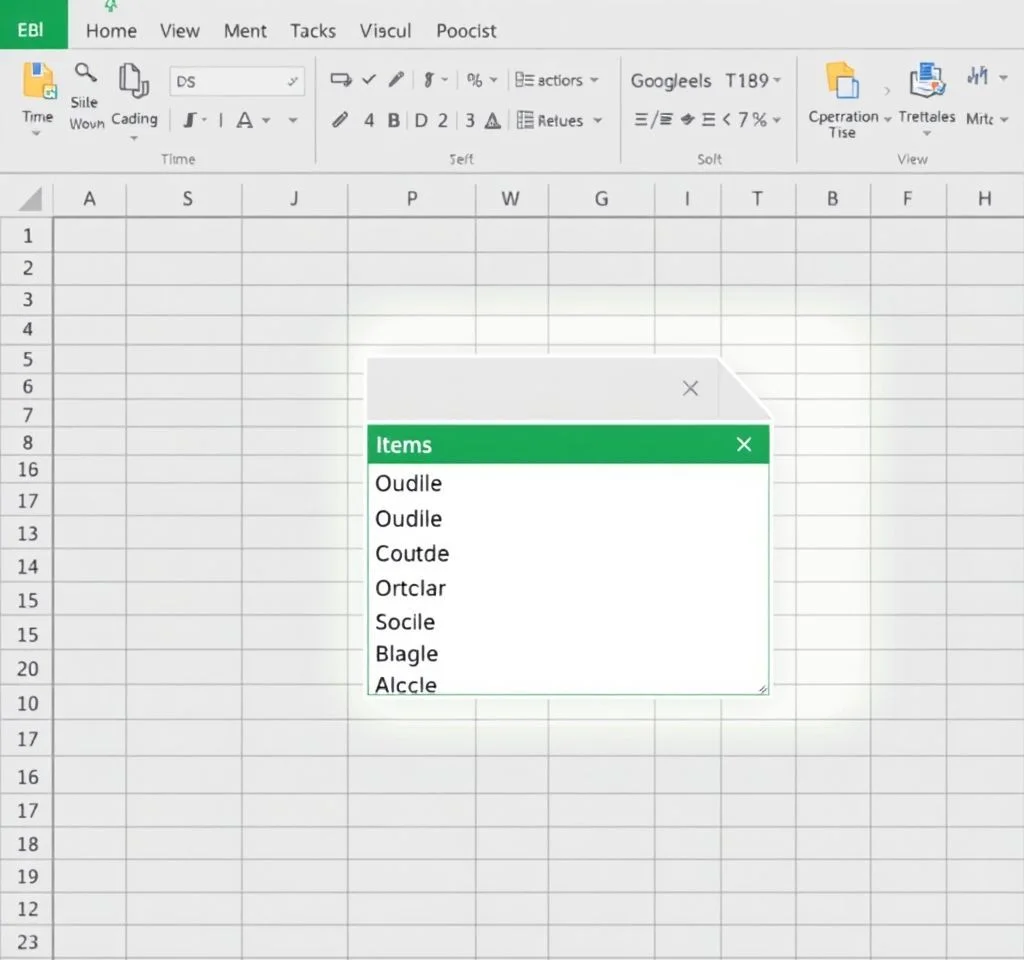
Task: Open the green EBI file button
Action: click(32, 27)
